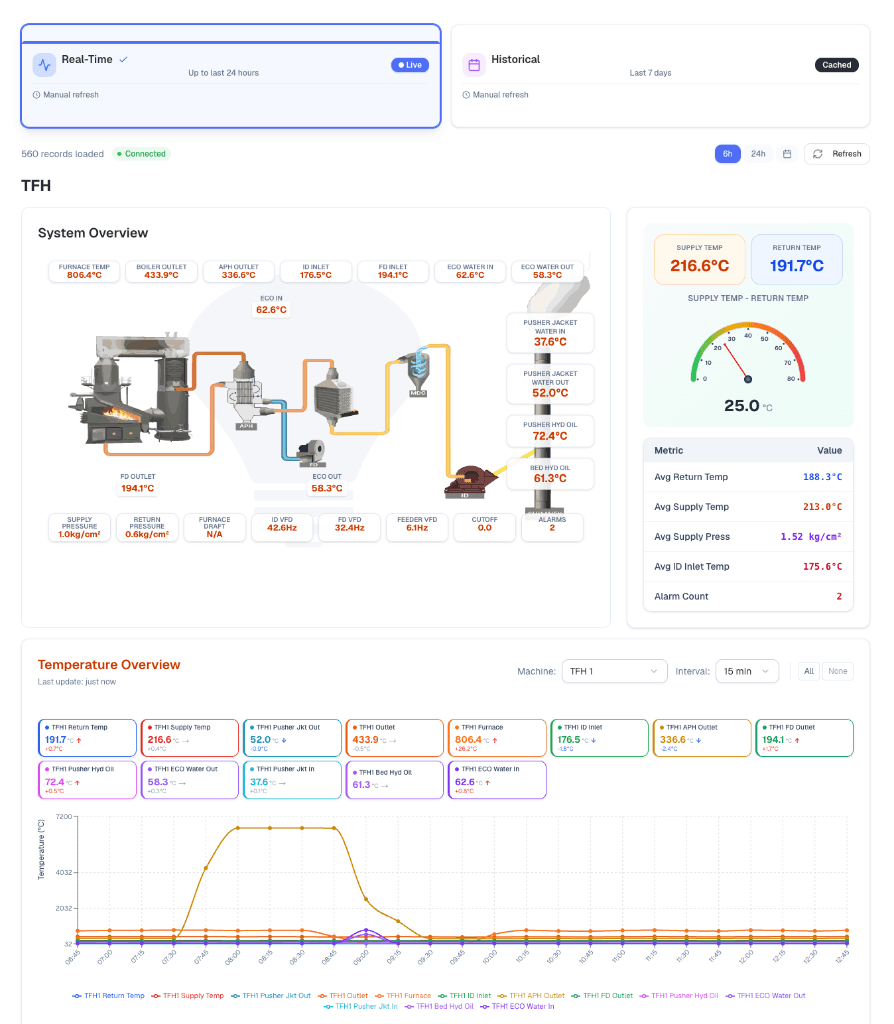Viewport: 894px width, 1024px height.
Task: Click the None series button
Action: (838, 671)
